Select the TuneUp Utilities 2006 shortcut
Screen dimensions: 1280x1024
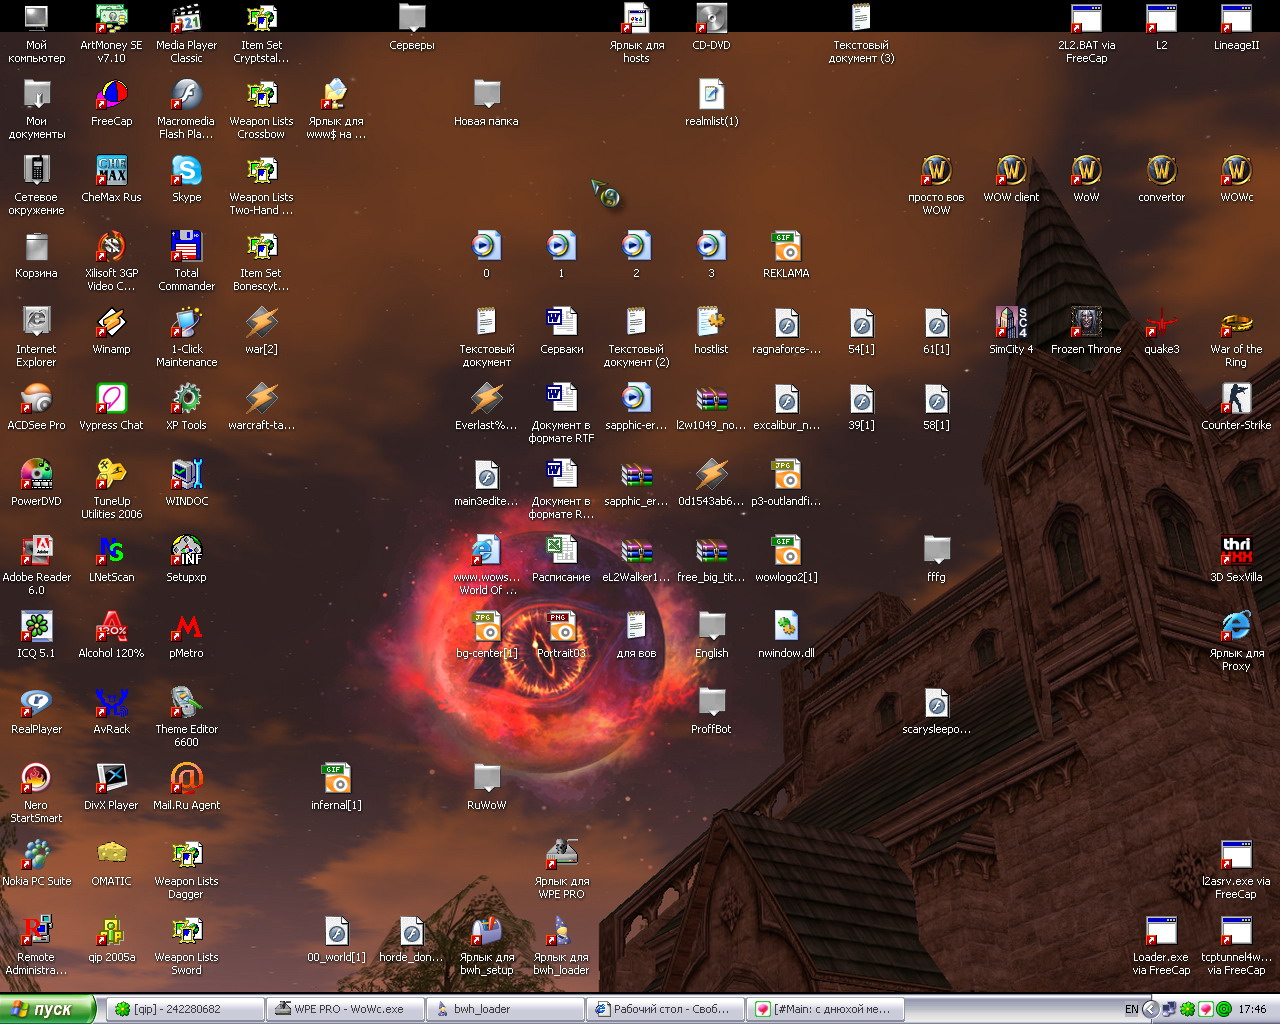[x=111, y=489]
